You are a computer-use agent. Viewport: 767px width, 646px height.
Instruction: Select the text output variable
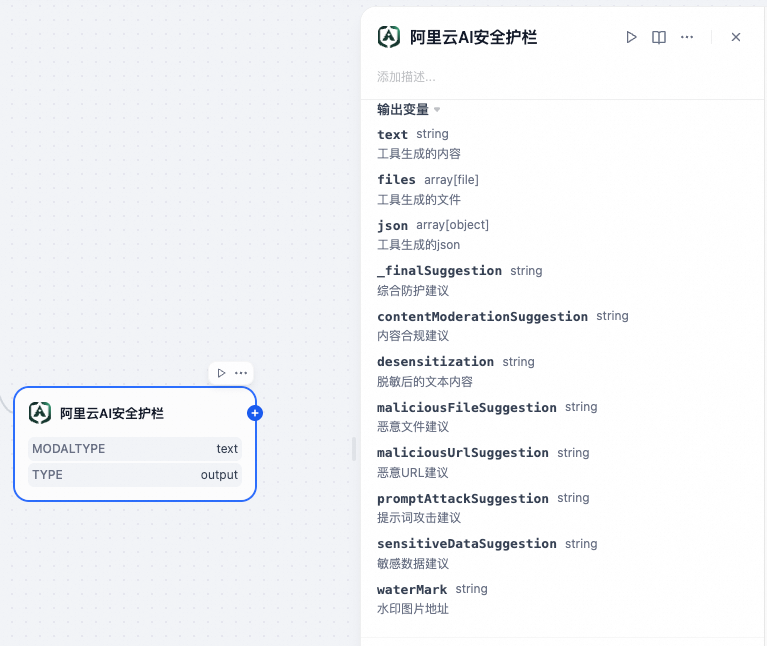point(392,134)
